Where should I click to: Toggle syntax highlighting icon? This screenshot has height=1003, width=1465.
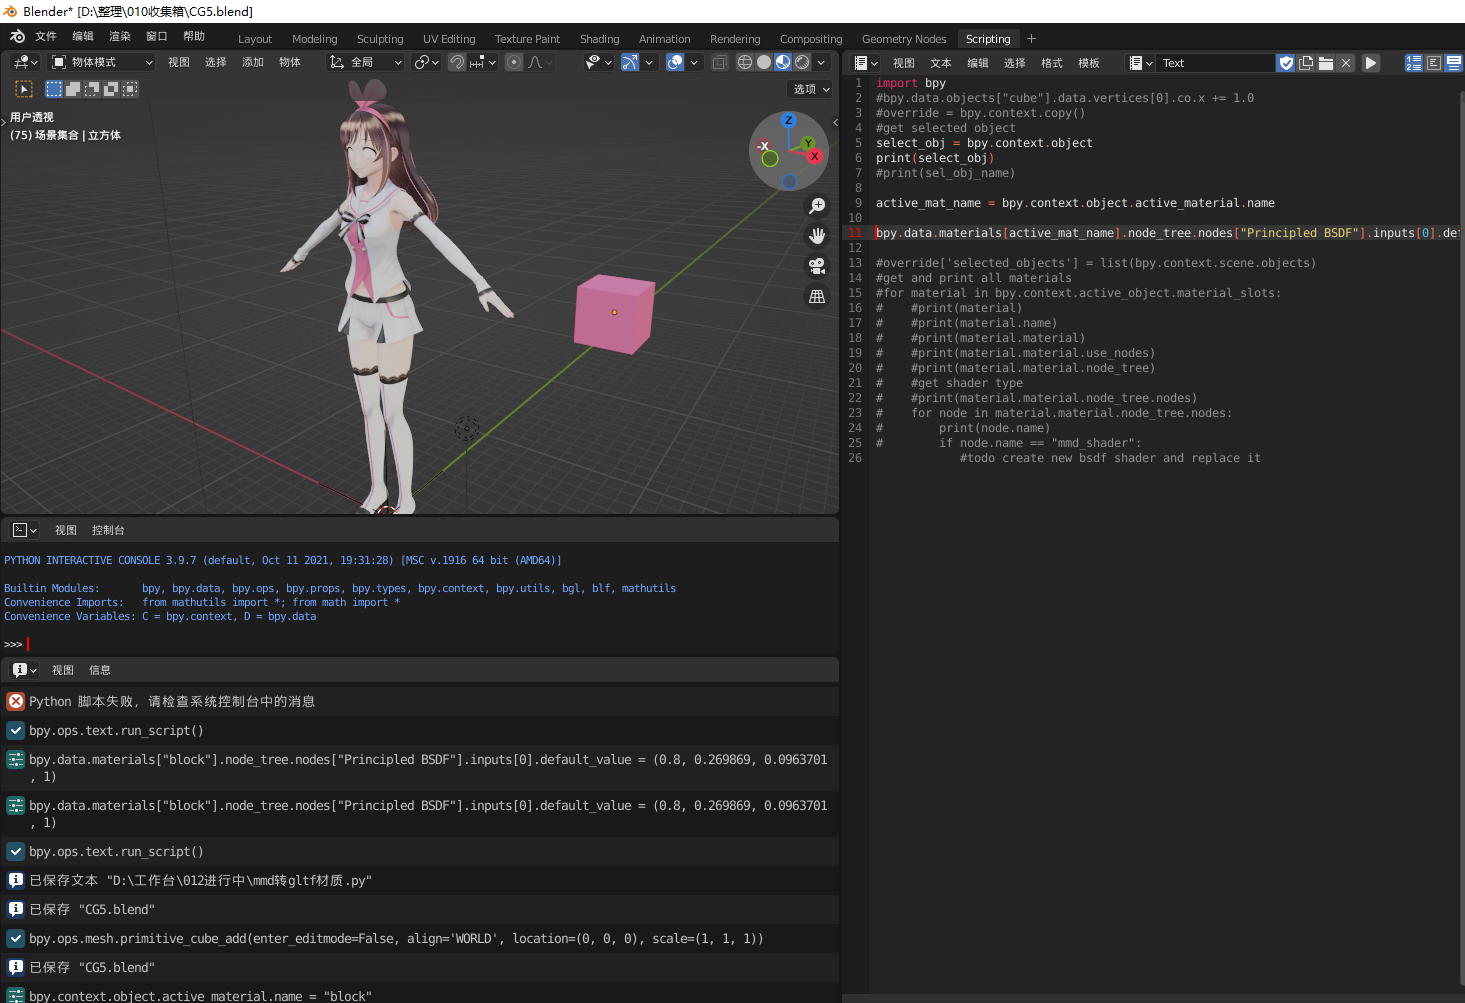(1454, 63)
